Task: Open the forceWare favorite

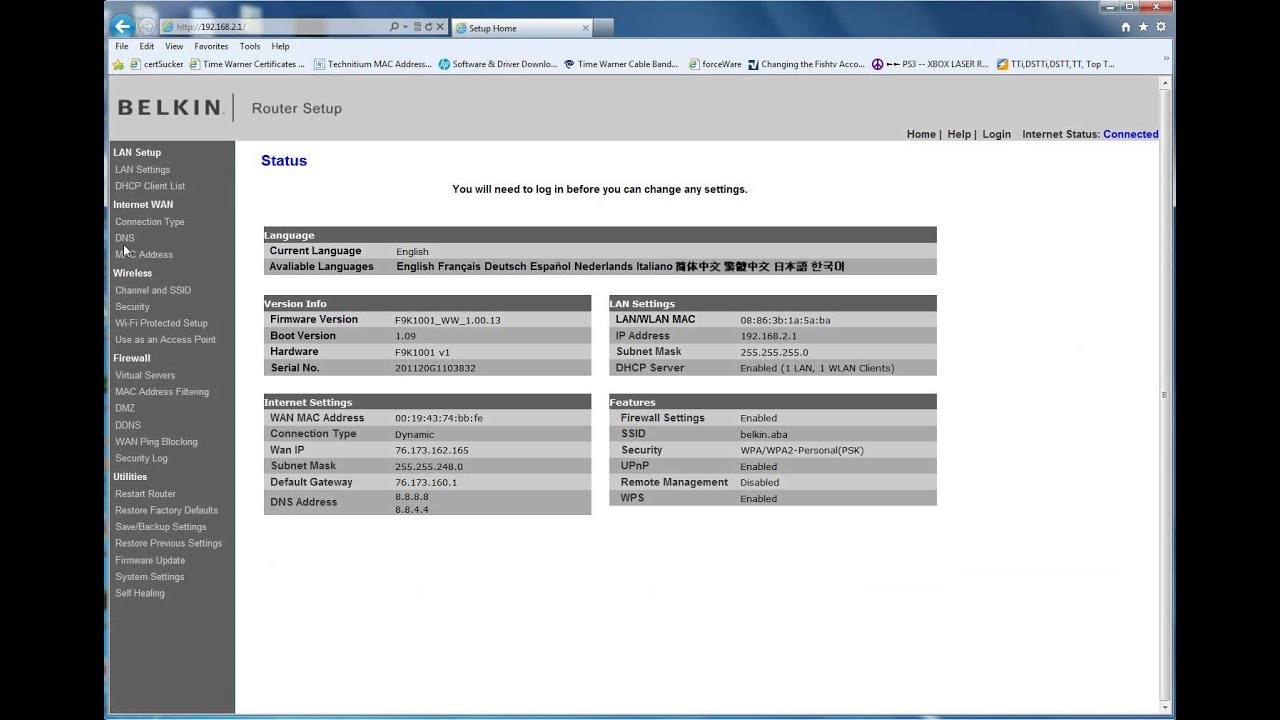Action: pyautogui.click(x=715, y=64)
